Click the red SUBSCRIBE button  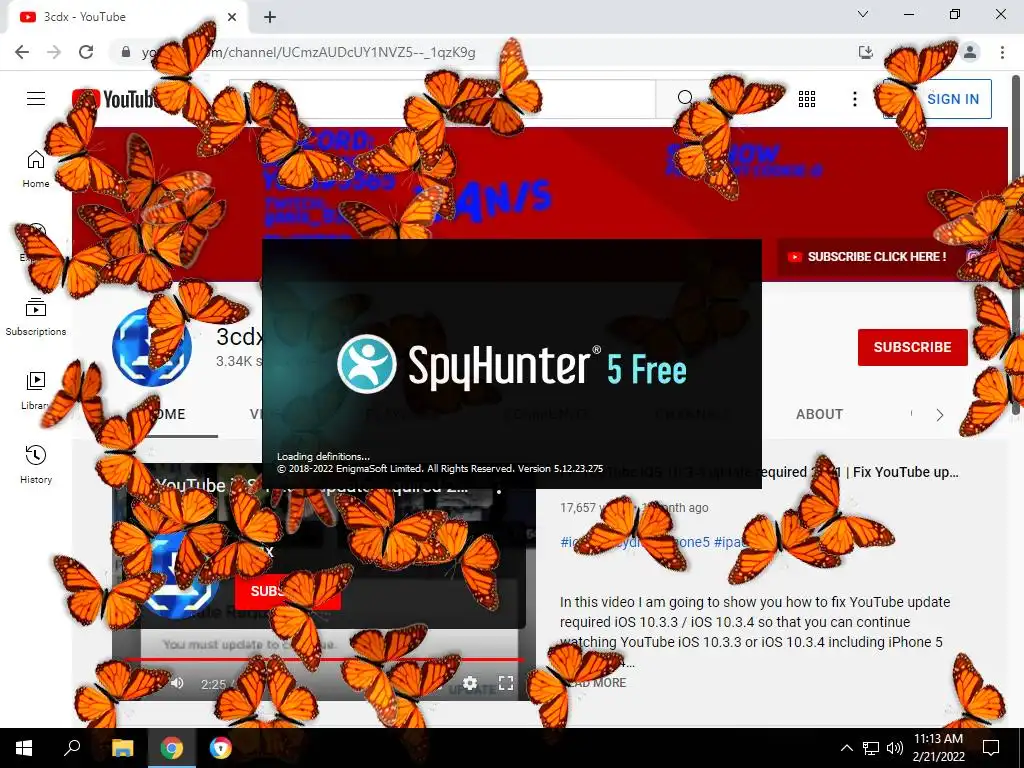tap(912, 347)
